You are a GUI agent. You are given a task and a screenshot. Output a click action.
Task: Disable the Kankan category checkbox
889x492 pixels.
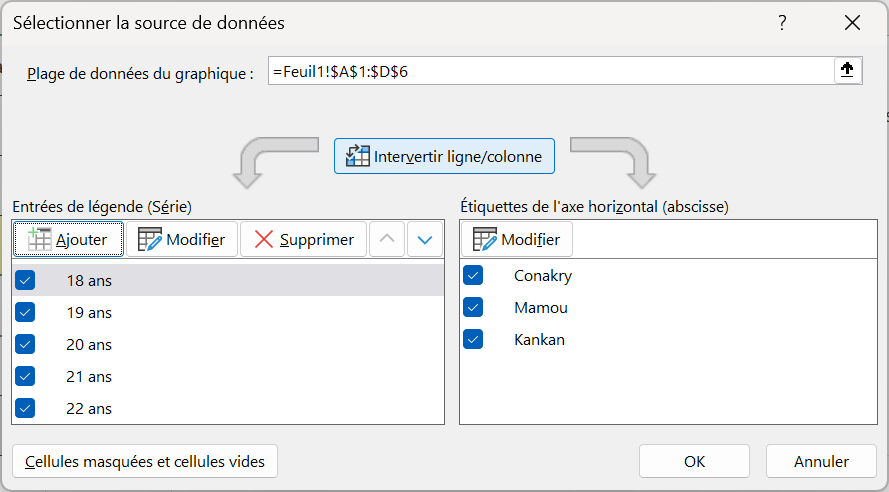(x=473, y=340)
